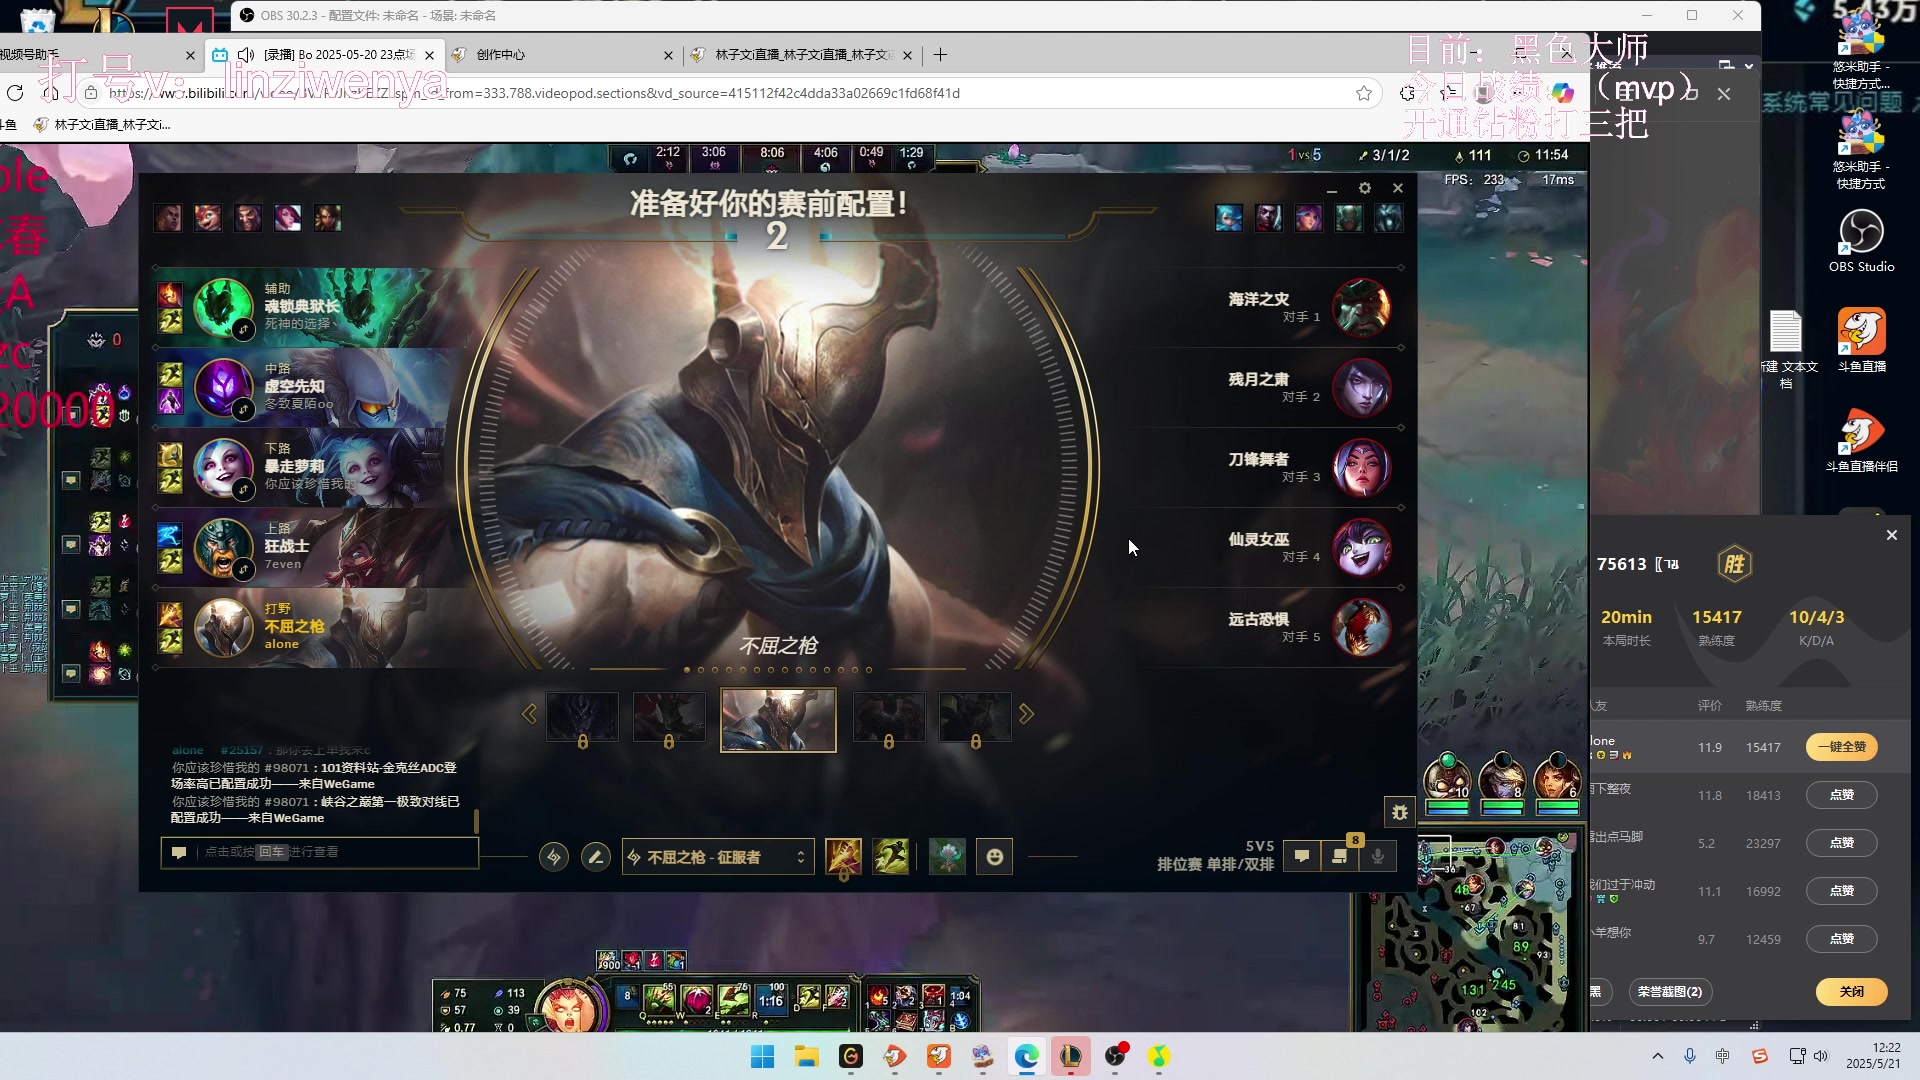Open 斗鱼直播伴侣 desktop shortcut
The height and width of the screenshot is (1080, 1920).
pos(1861,441)
